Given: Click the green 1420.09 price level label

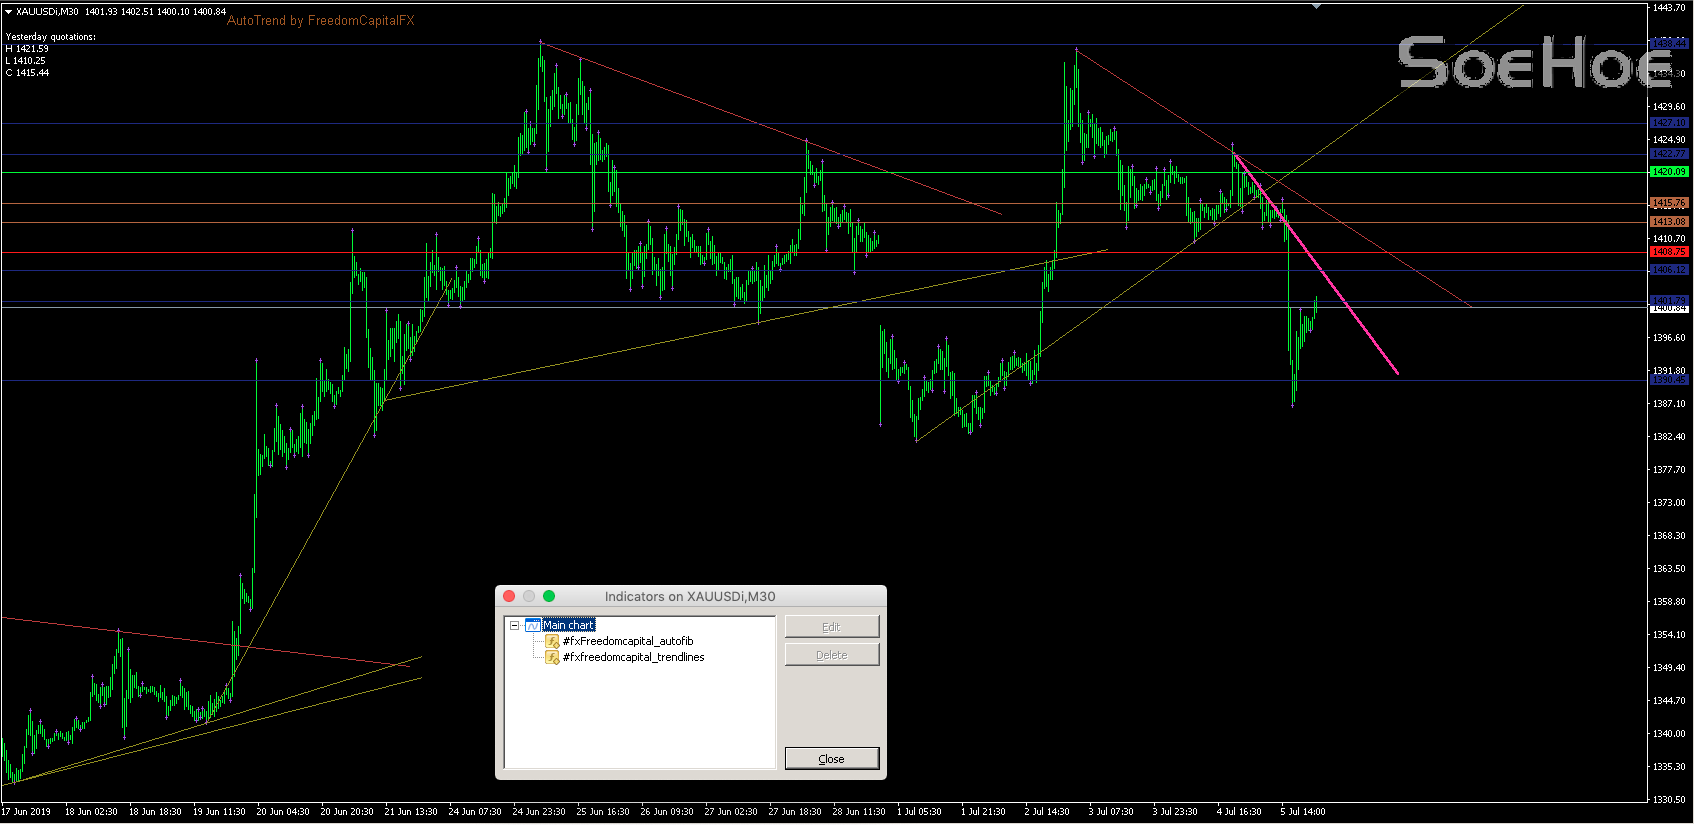Looking at the screenshot, I should point(1668,172).
